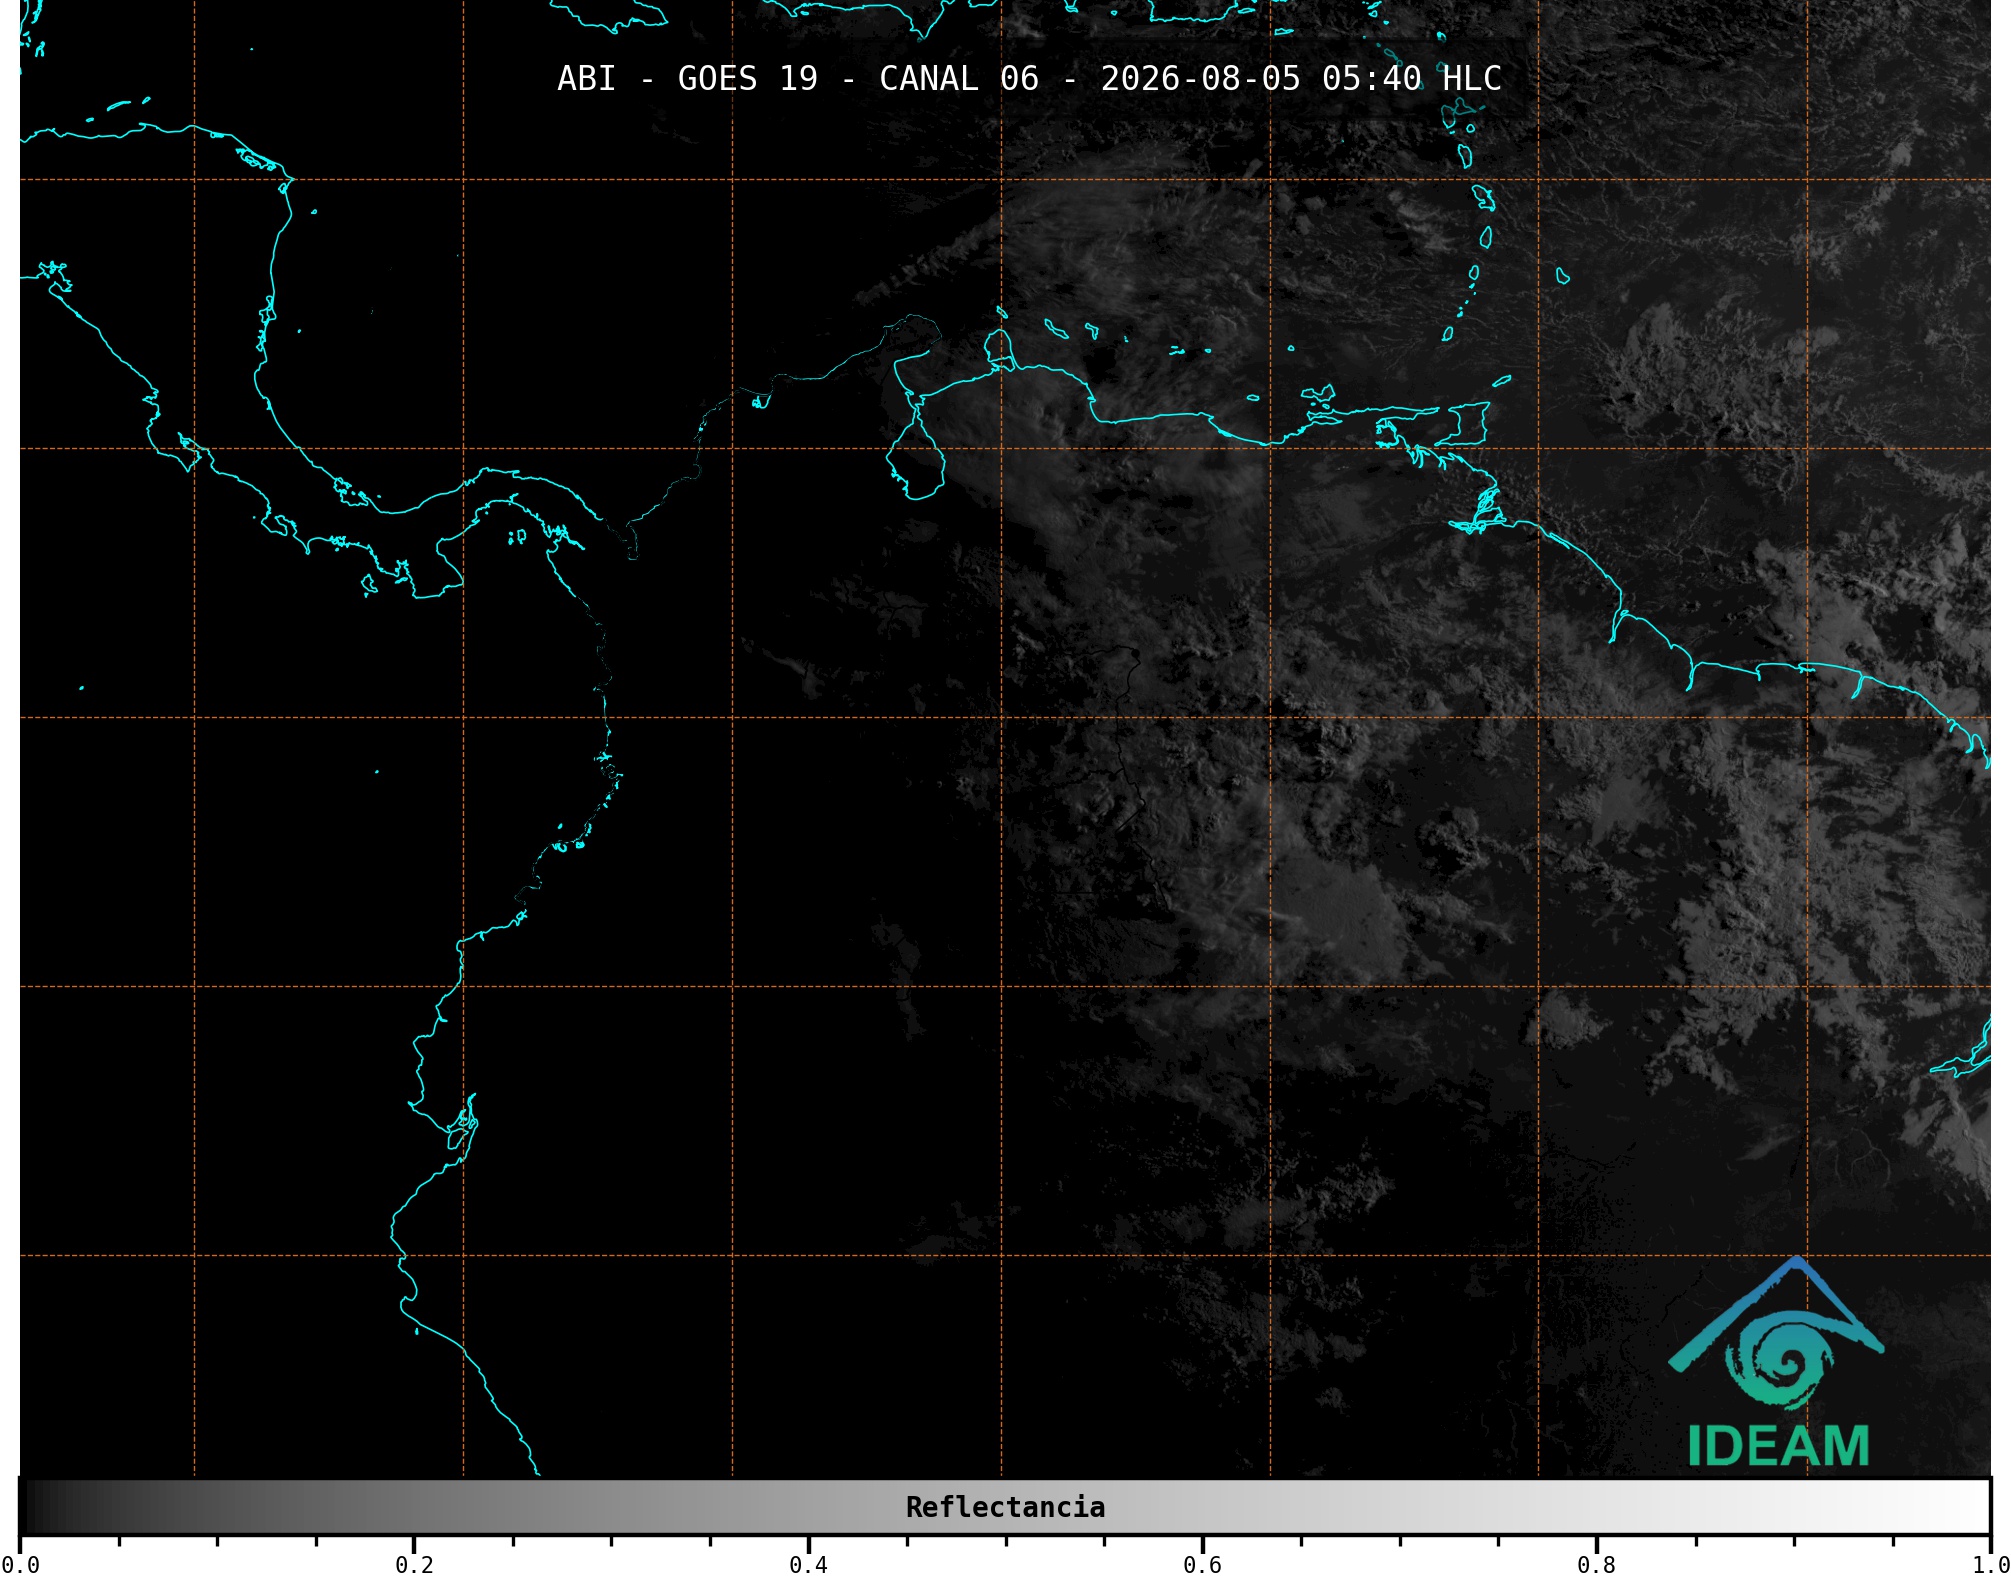The width and height of the screenshot is (2011, 1577).
Task: Click the colorbar tick label 0.6
Action: coord(1202,1565)
